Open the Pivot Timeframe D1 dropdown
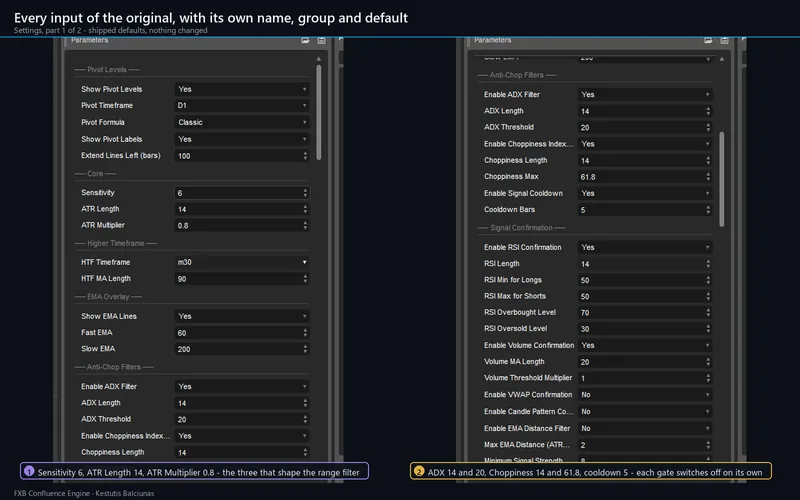 242,106
